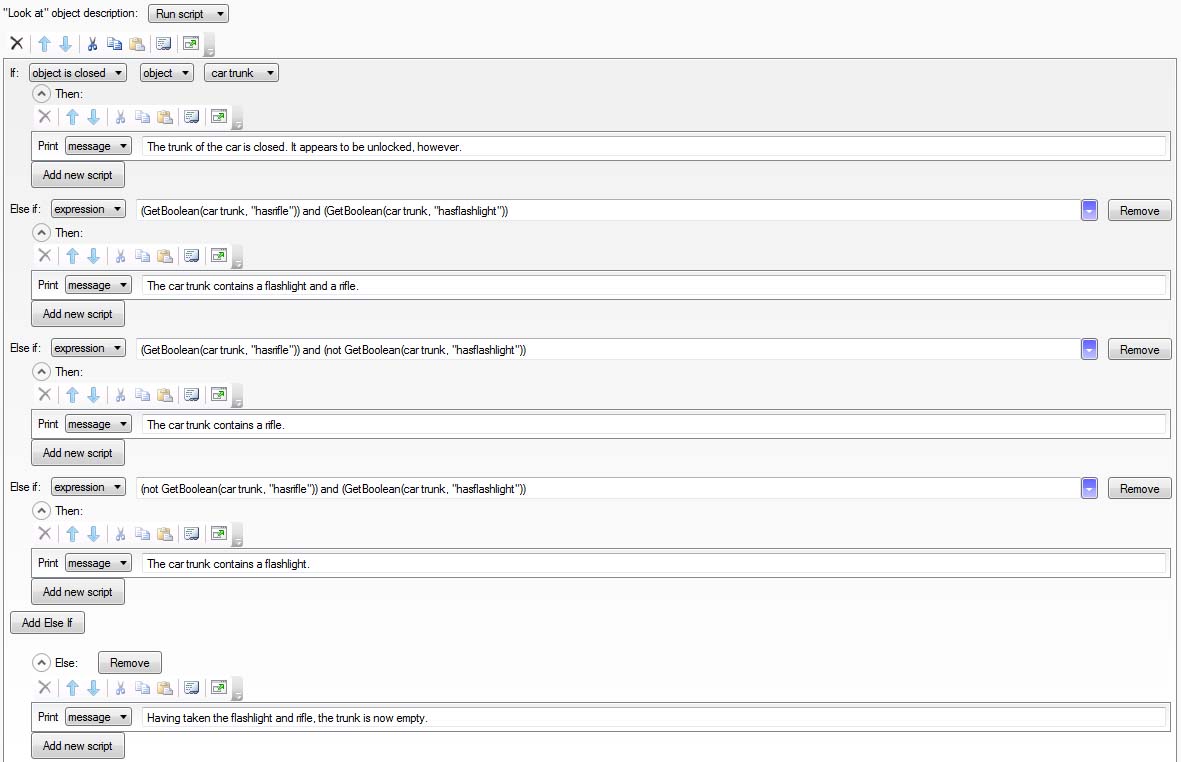The image size is (1181, 762).
Task: Open the "car trunk" object dropdown
Action: tap(241, 73)
